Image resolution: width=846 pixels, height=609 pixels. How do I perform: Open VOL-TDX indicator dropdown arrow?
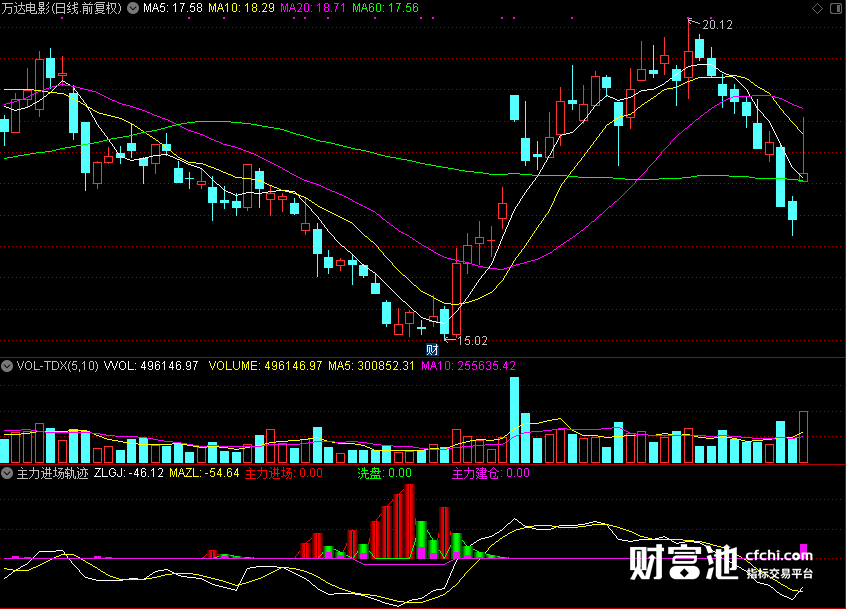(7, 366)
